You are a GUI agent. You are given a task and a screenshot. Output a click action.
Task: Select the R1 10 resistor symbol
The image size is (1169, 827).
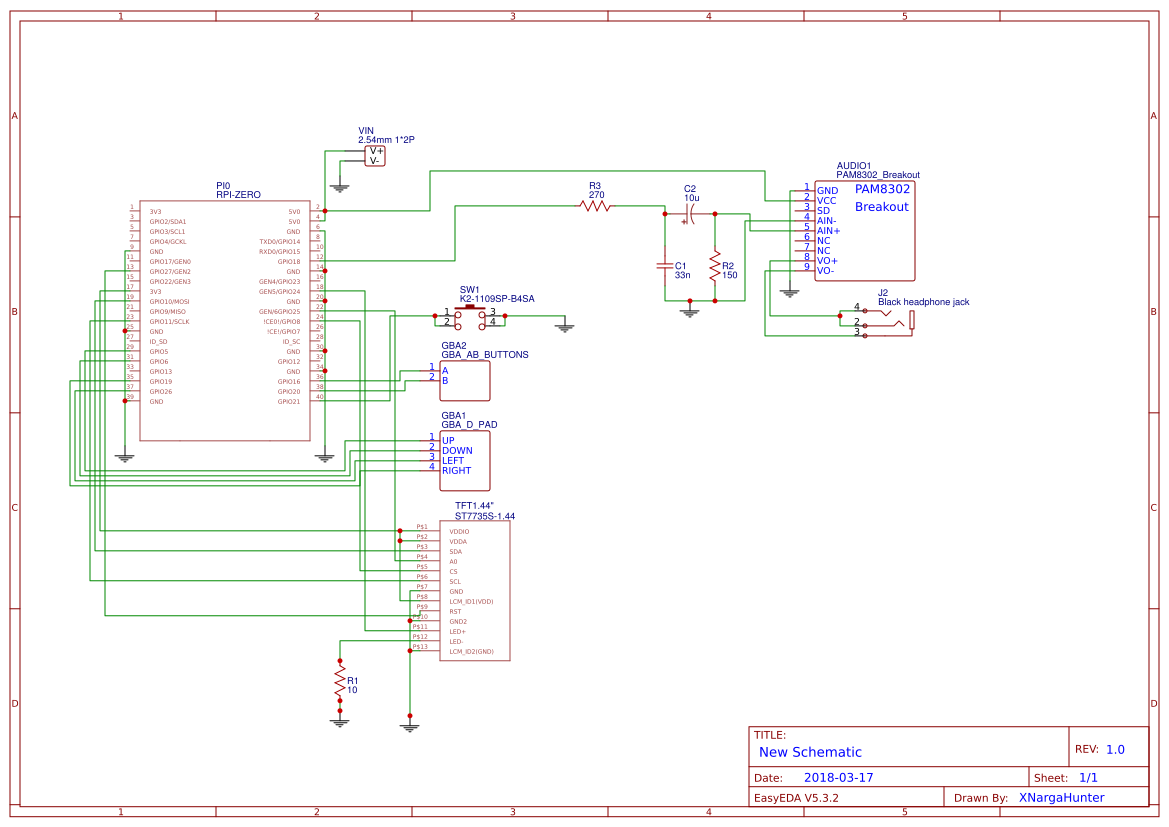340,683
